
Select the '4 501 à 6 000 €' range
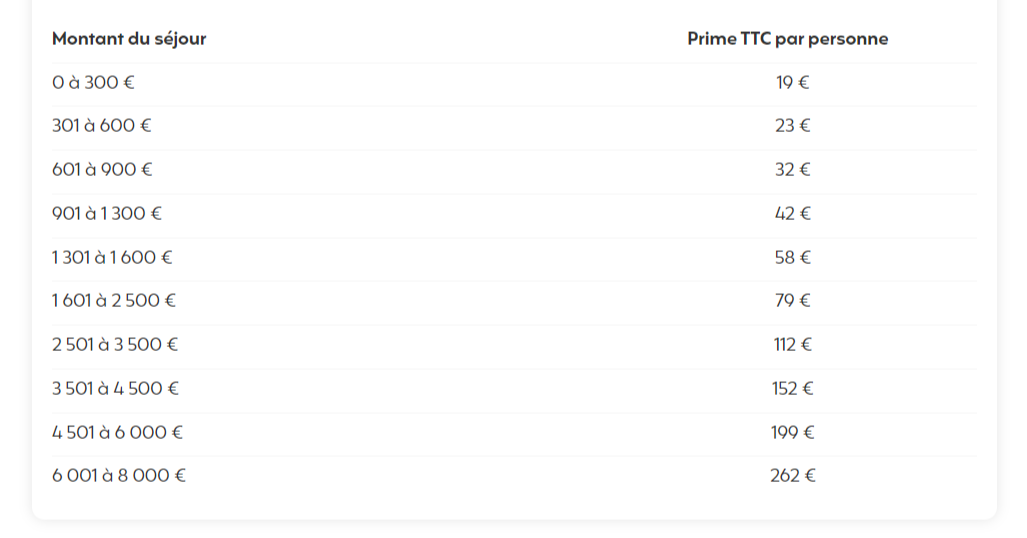point(117,432)
